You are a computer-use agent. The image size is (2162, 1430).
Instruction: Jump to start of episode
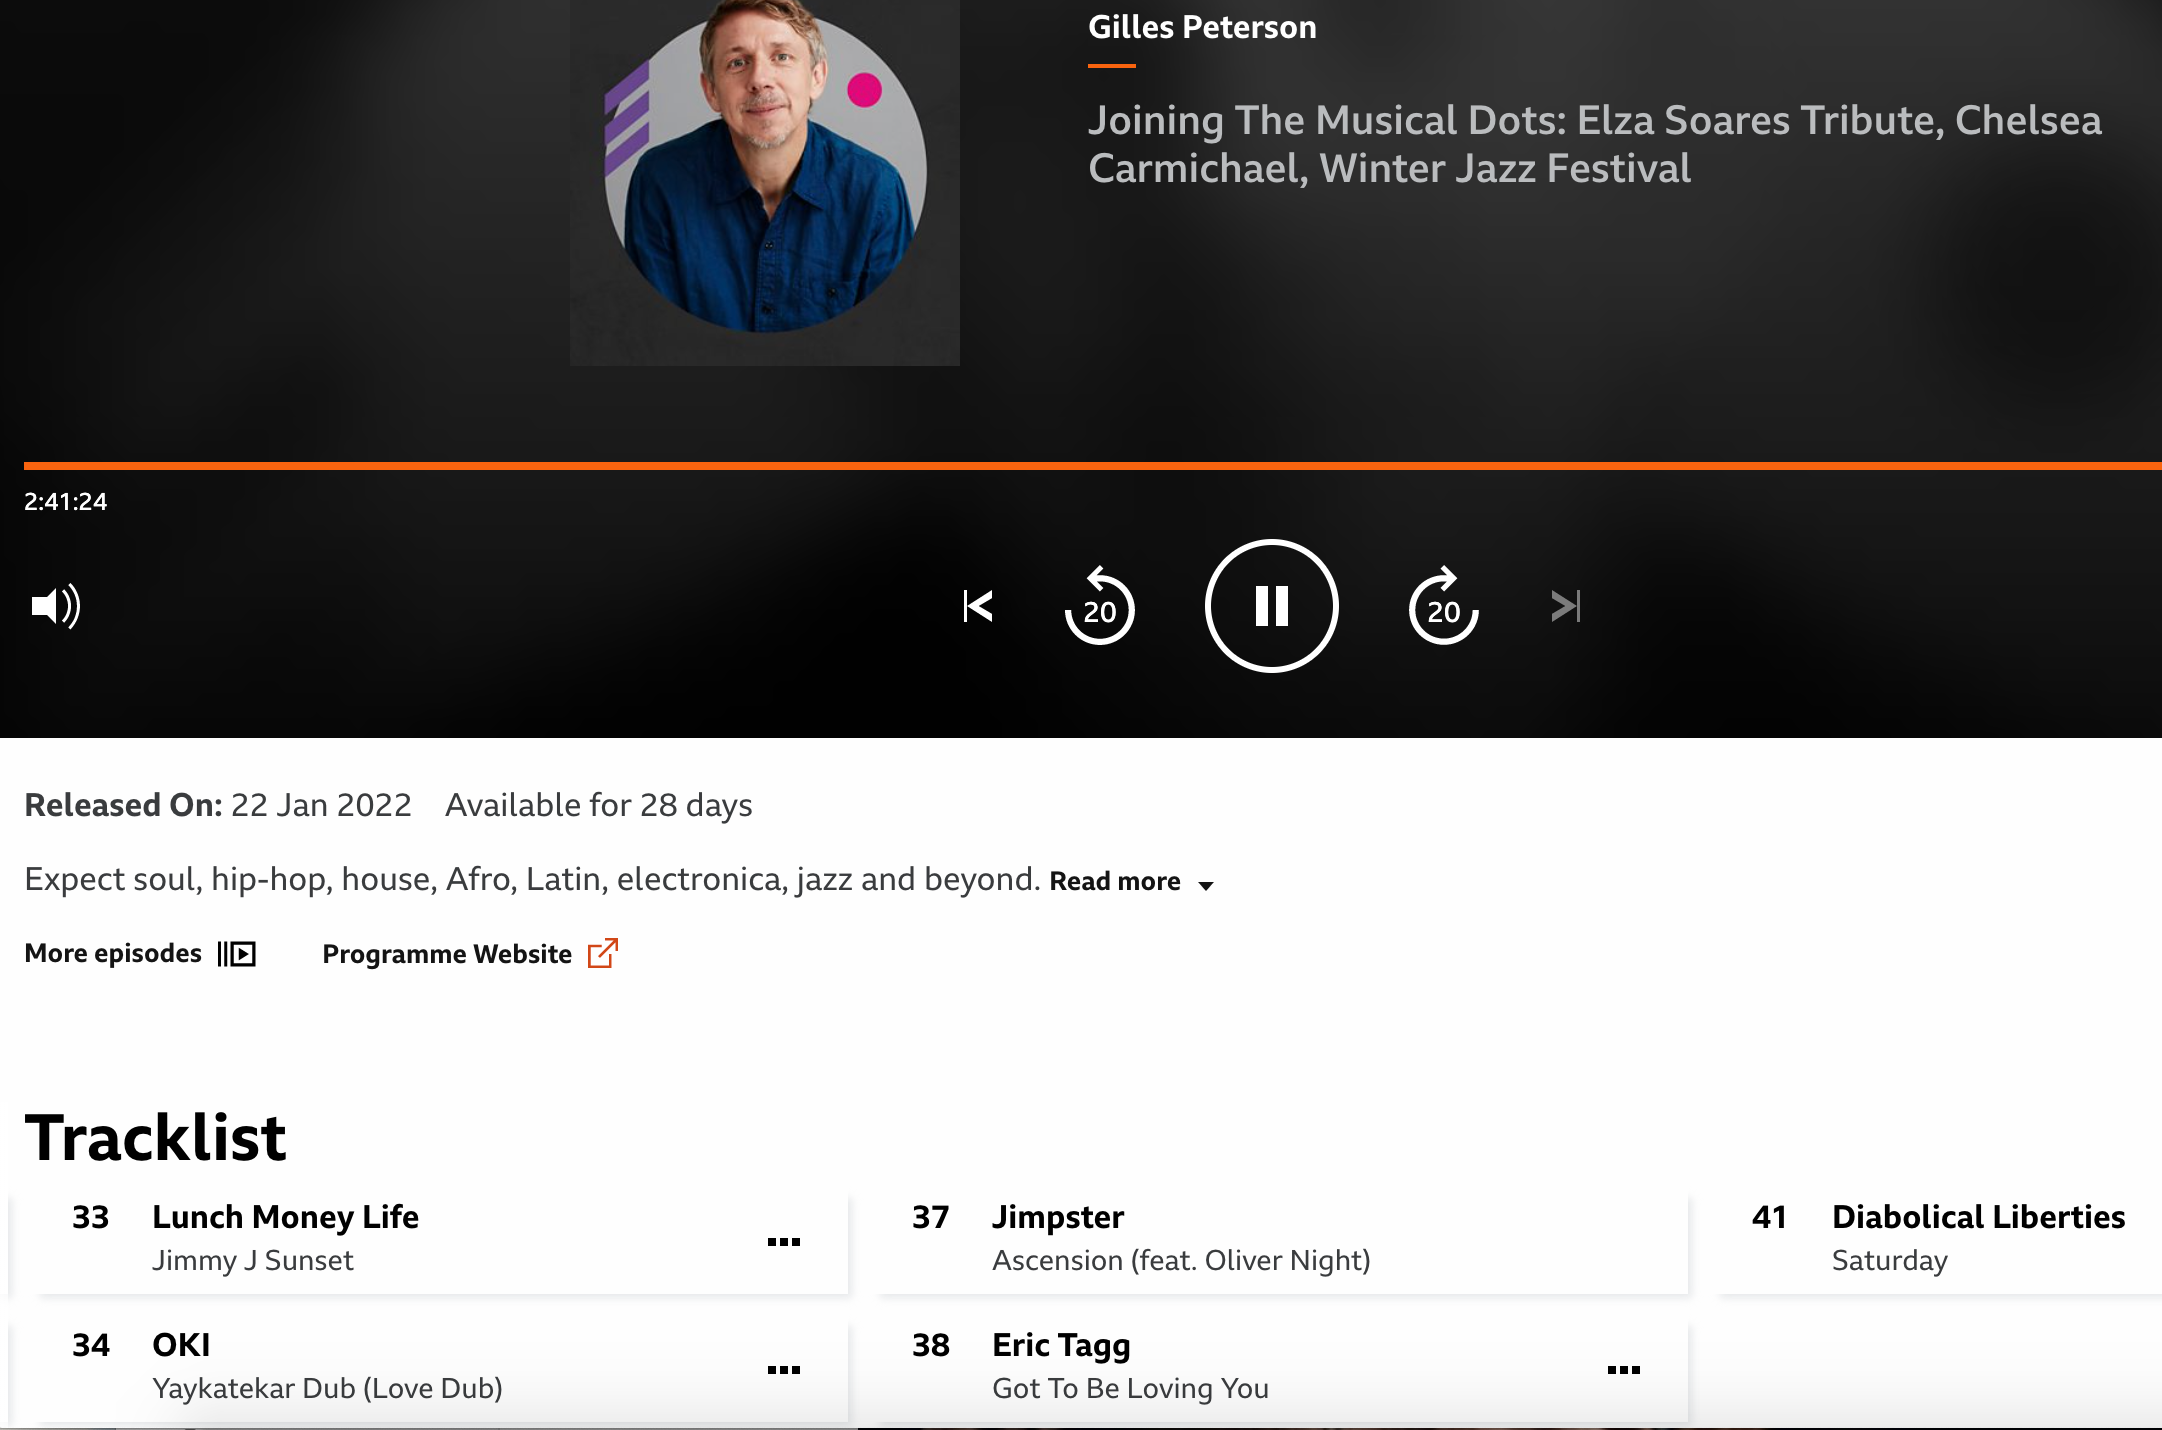coord(977,606)
